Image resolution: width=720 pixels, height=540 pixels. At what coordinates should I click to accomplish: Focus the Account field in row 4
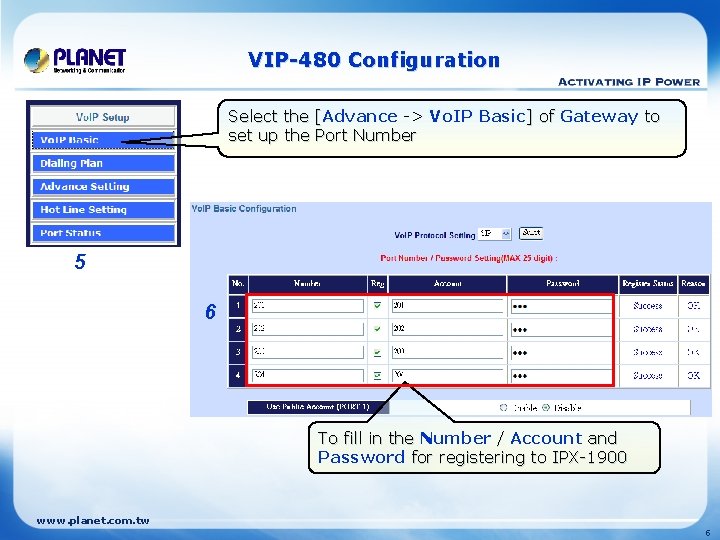[x=448, y=375]
